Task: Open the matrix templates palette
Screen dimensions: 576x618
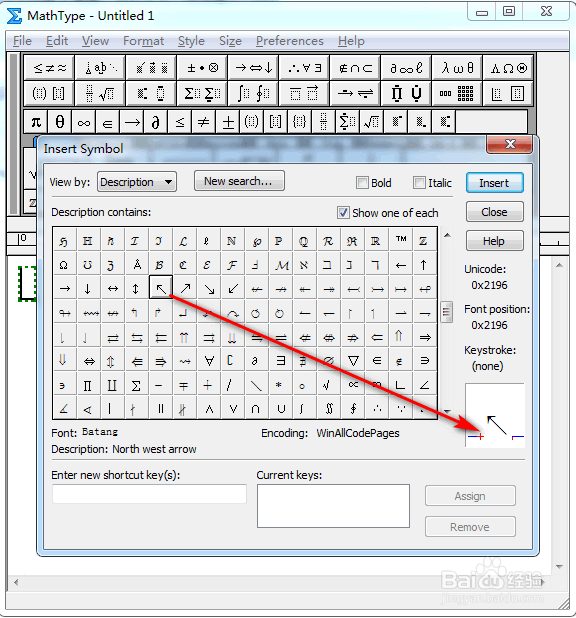Action: 457,93
